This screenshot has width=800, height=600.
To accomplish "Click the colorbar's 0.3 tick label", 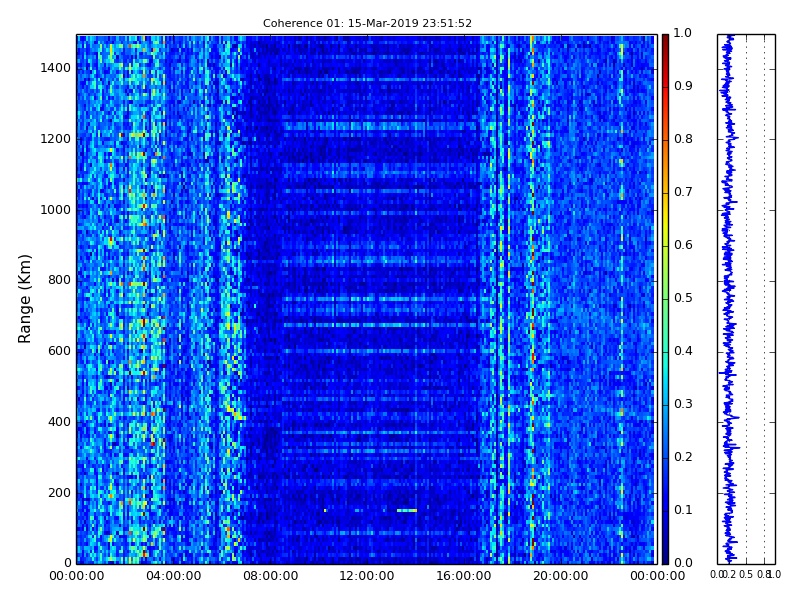I will (683, 404).
